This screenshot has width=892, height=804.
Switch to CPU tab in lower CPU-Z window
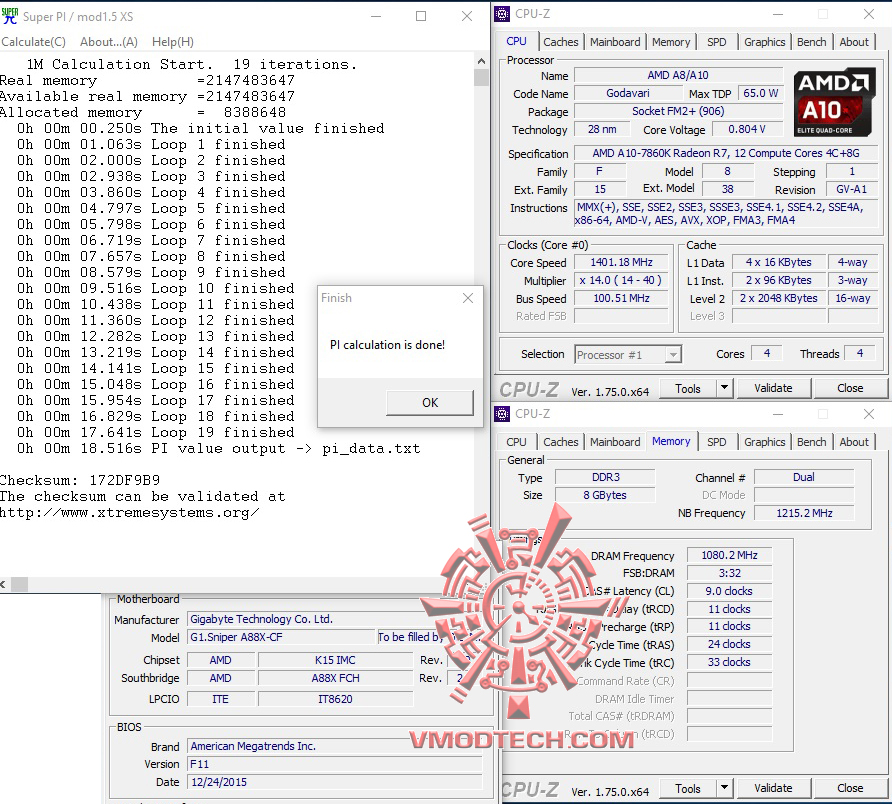click(516, 442)
